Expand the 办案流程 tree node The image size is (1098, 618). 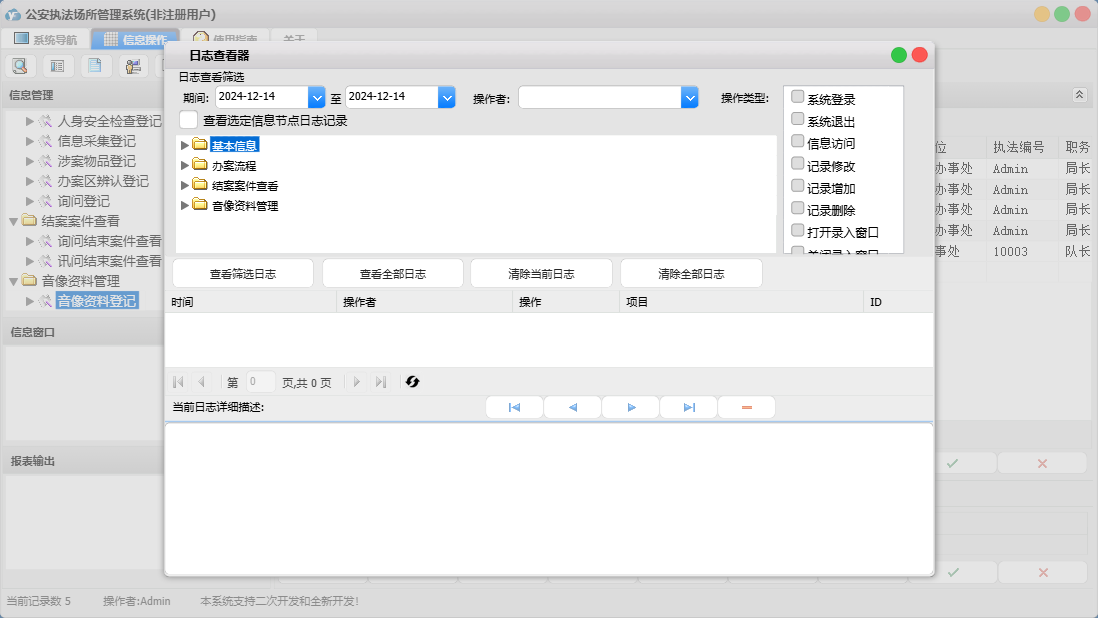184,165
